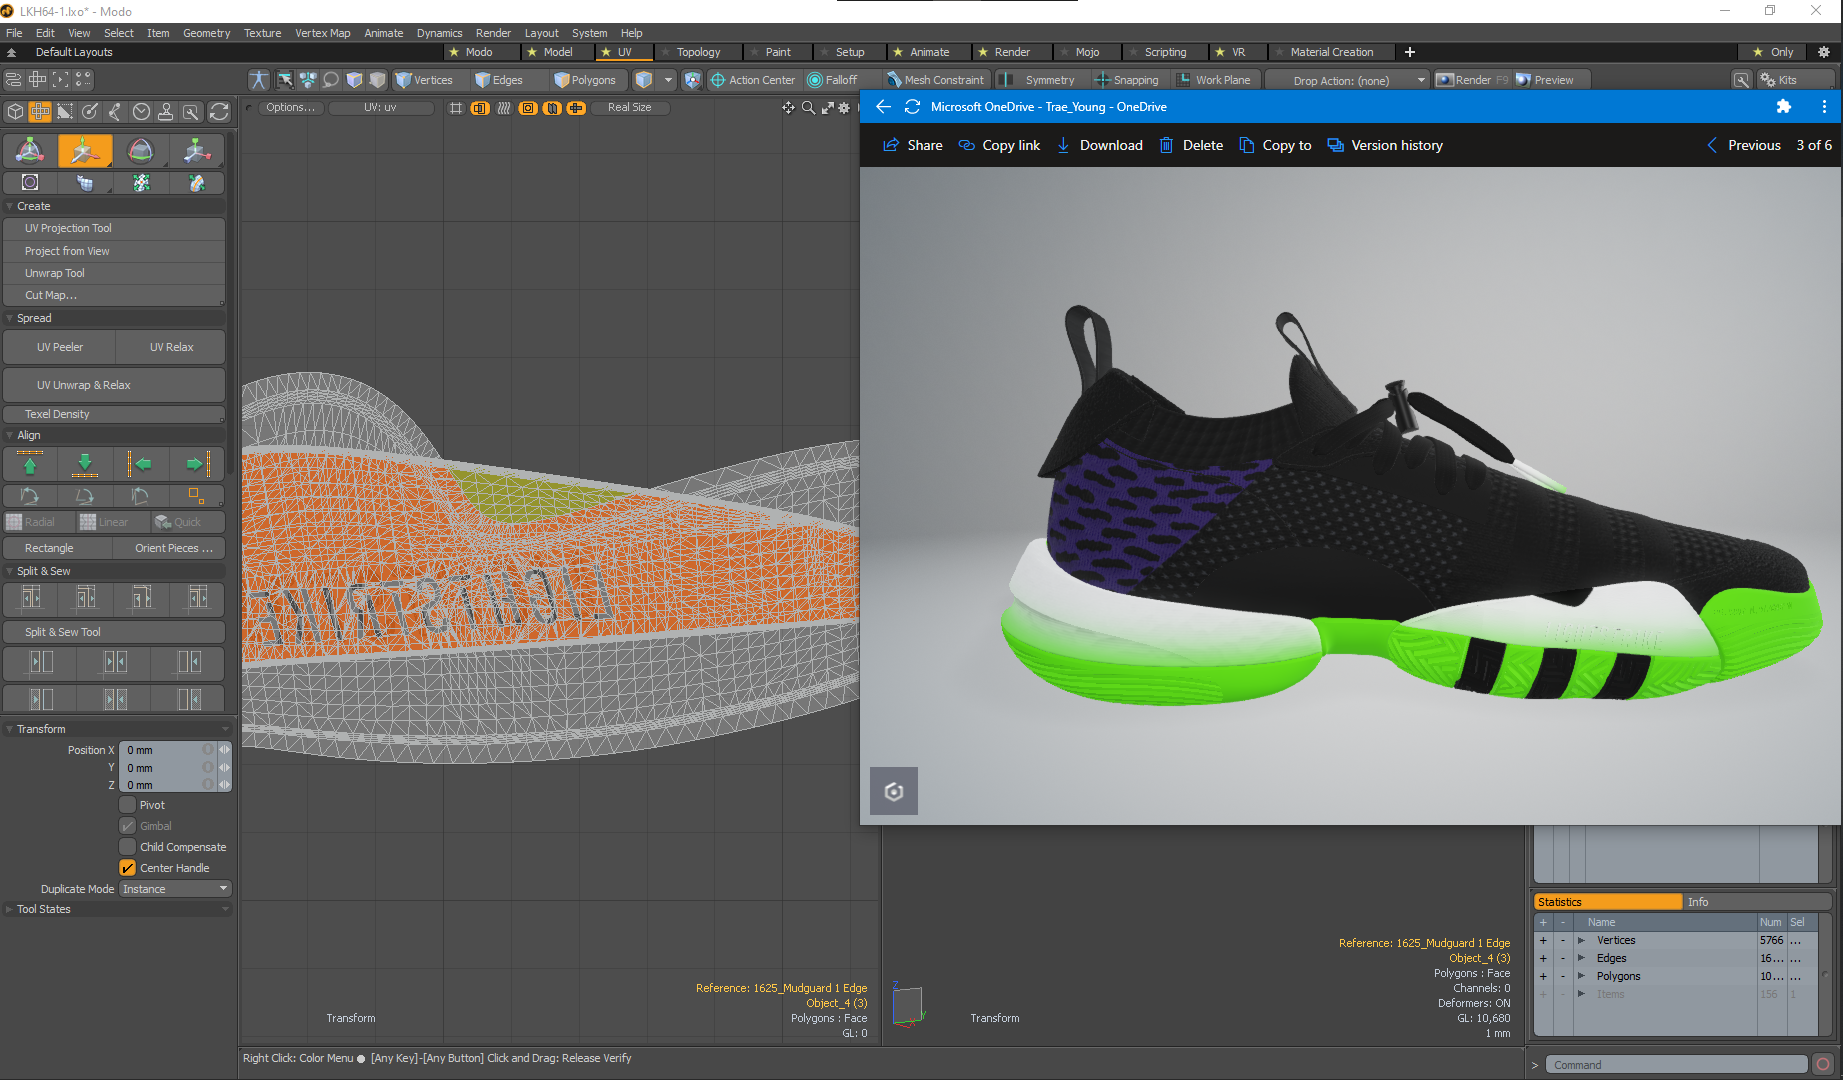The image size is (1843, 1080).
Task: Open the UV tools tab icon (orange cross)
Action: coord(40,112)
